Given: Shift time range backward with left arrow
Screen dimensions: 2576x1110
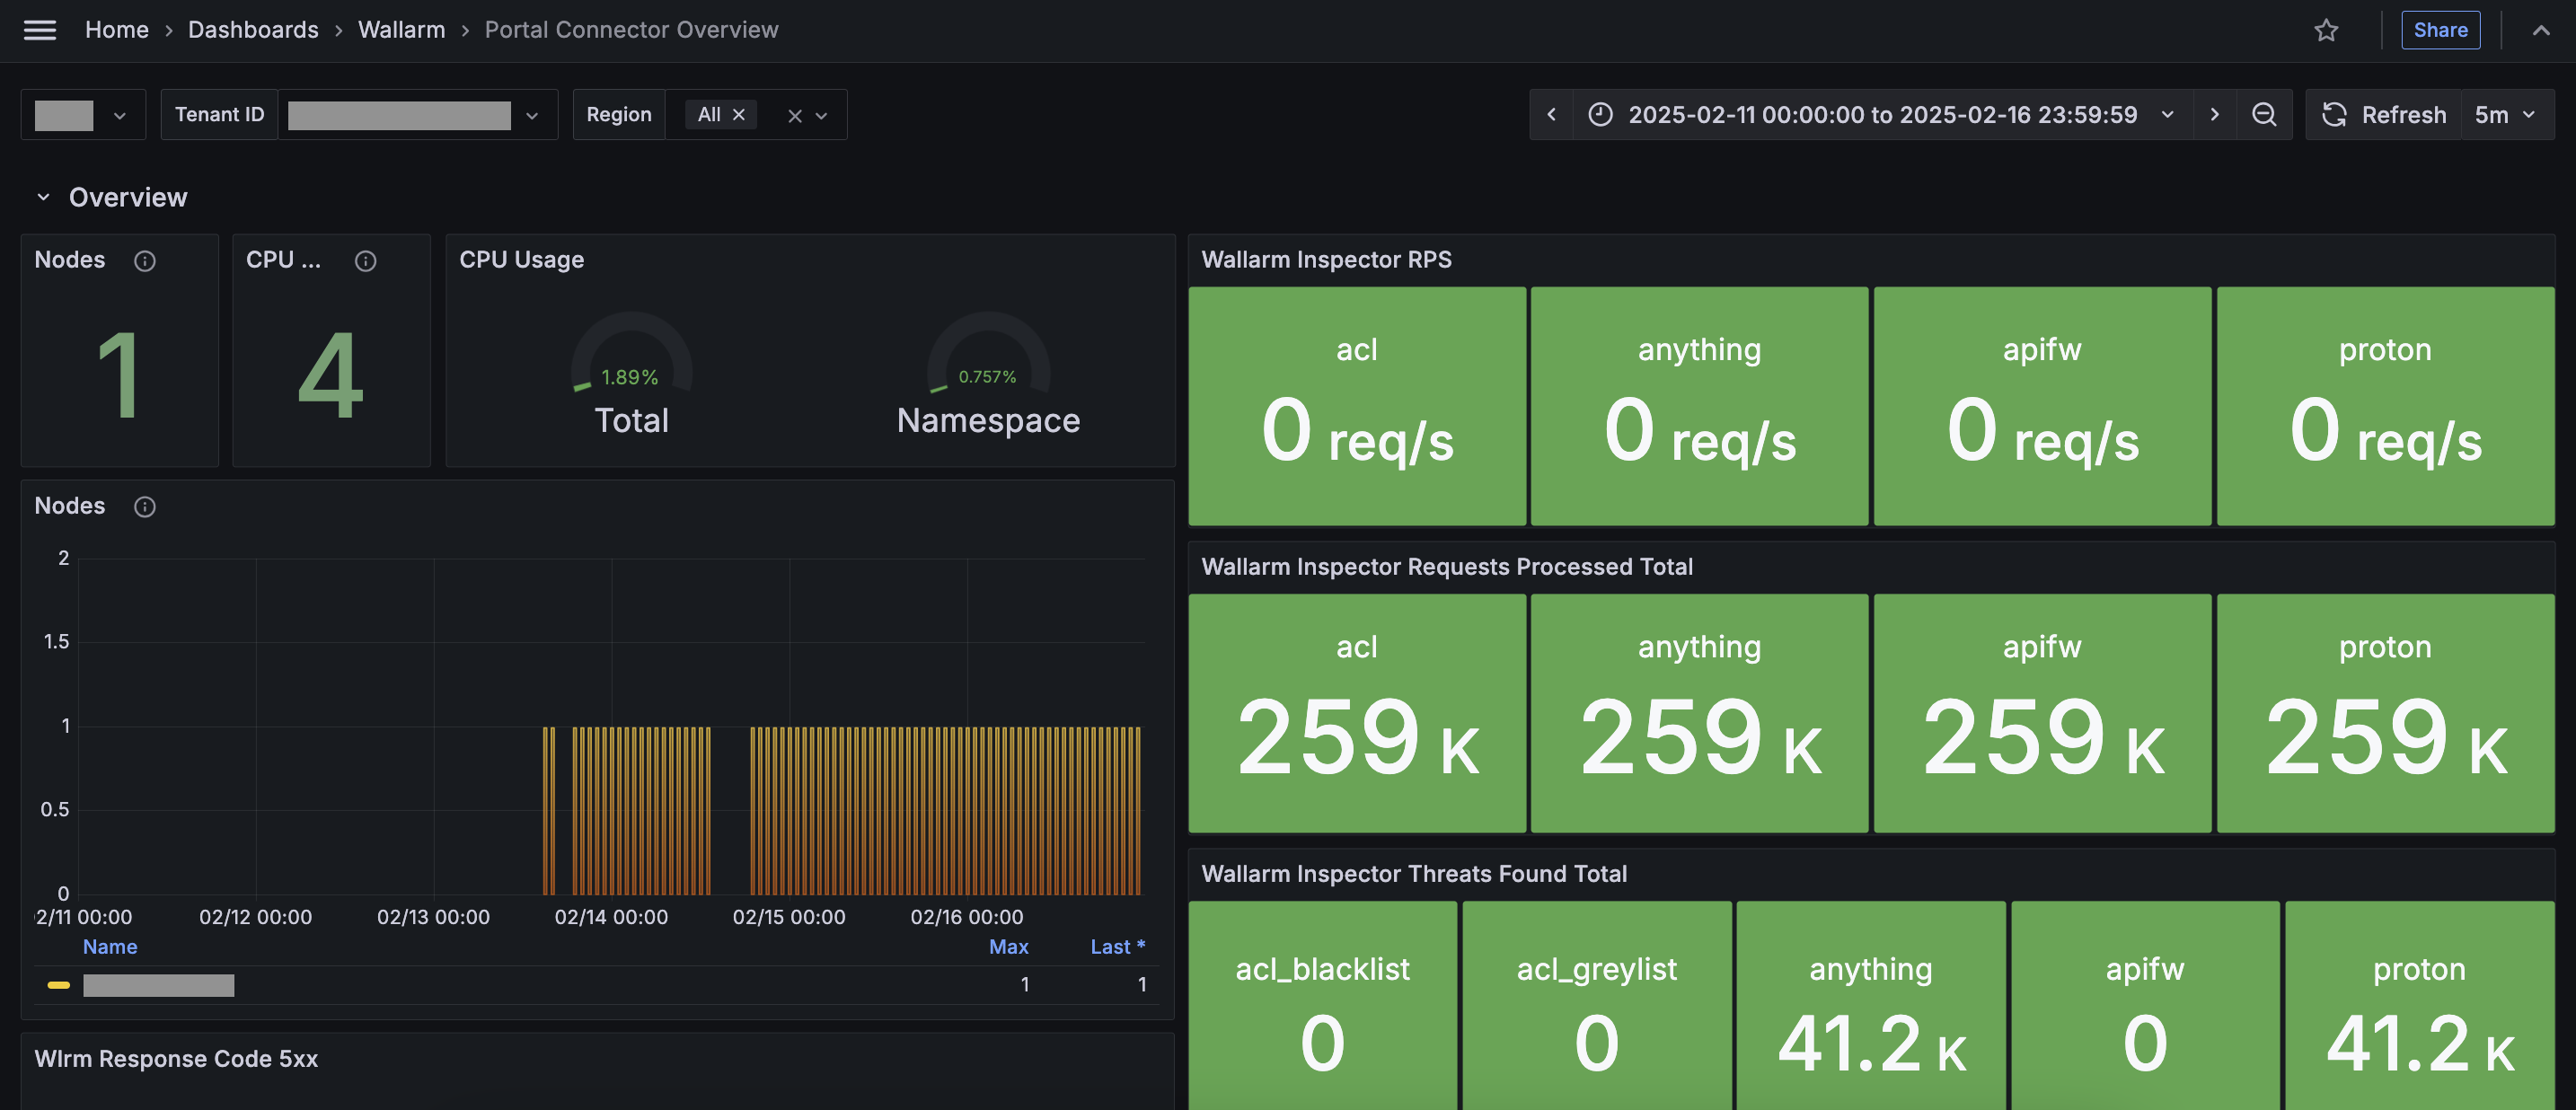Looking at the screenshot, I should click(1551, 115).
